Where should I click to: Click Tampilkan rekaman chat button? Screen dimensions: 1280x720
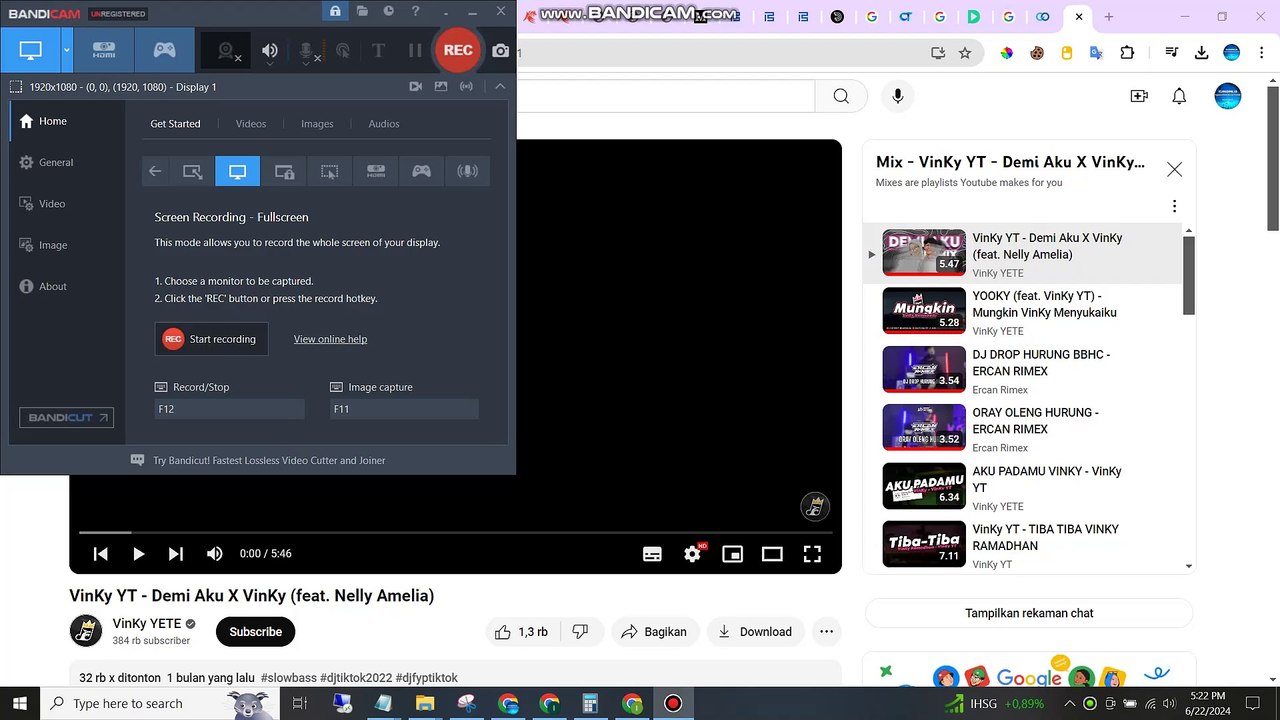click(1029, 613)
